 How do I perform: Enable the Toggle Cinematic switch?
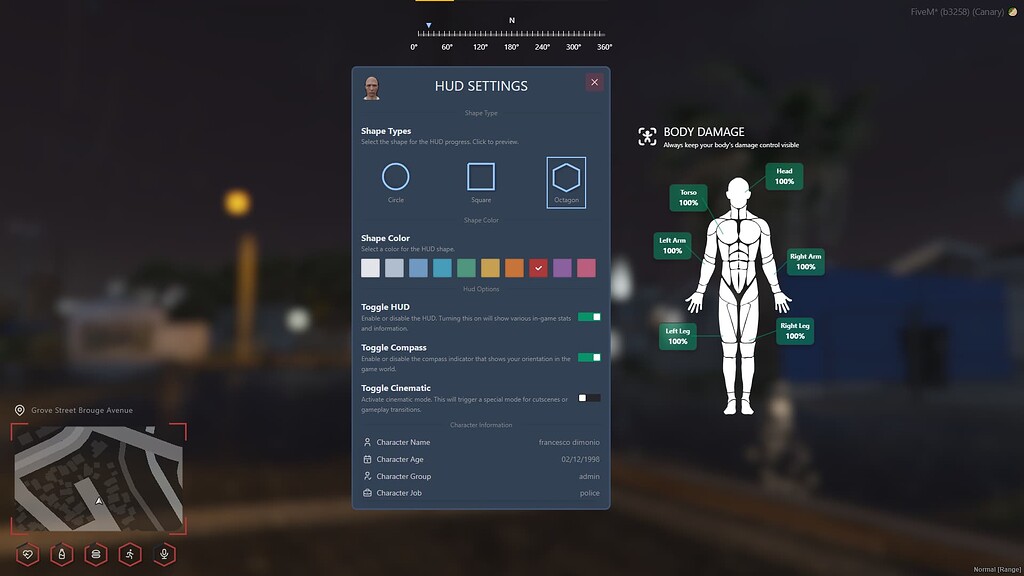click(588, 396)
